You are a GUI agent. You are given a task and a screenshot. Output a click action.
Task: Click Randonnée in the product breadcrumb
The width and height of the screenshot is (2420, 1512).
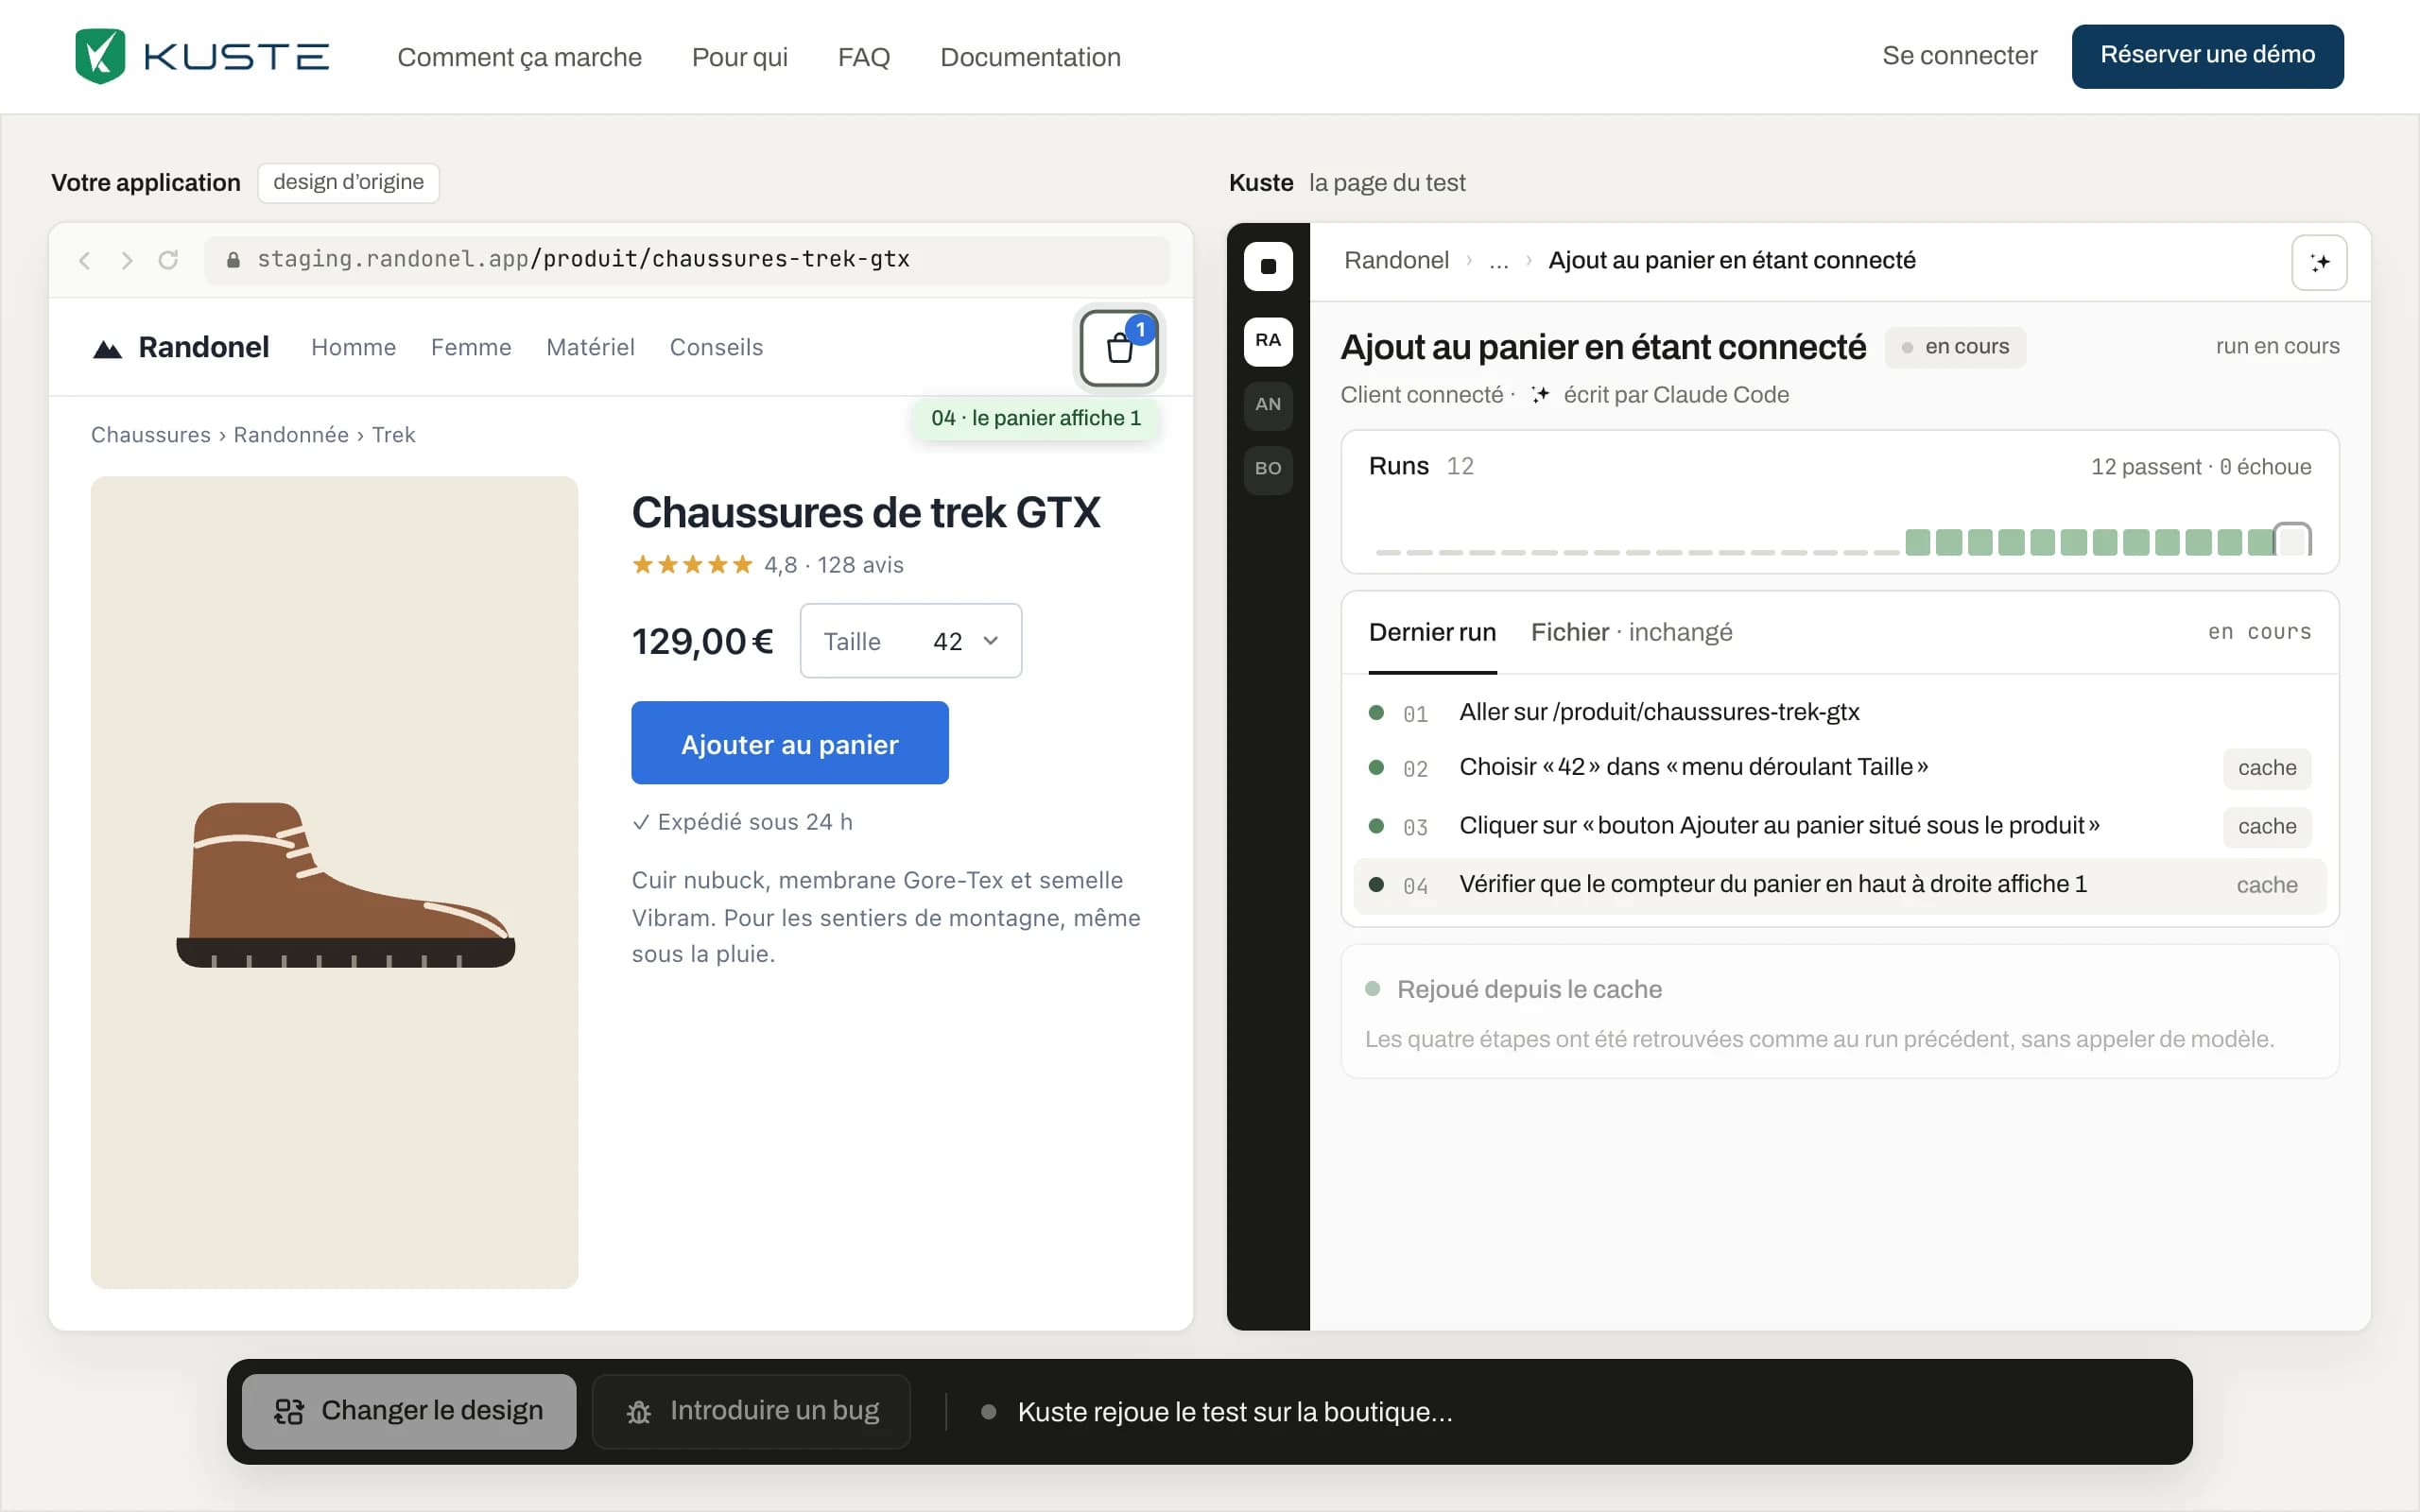click(291, 435)
